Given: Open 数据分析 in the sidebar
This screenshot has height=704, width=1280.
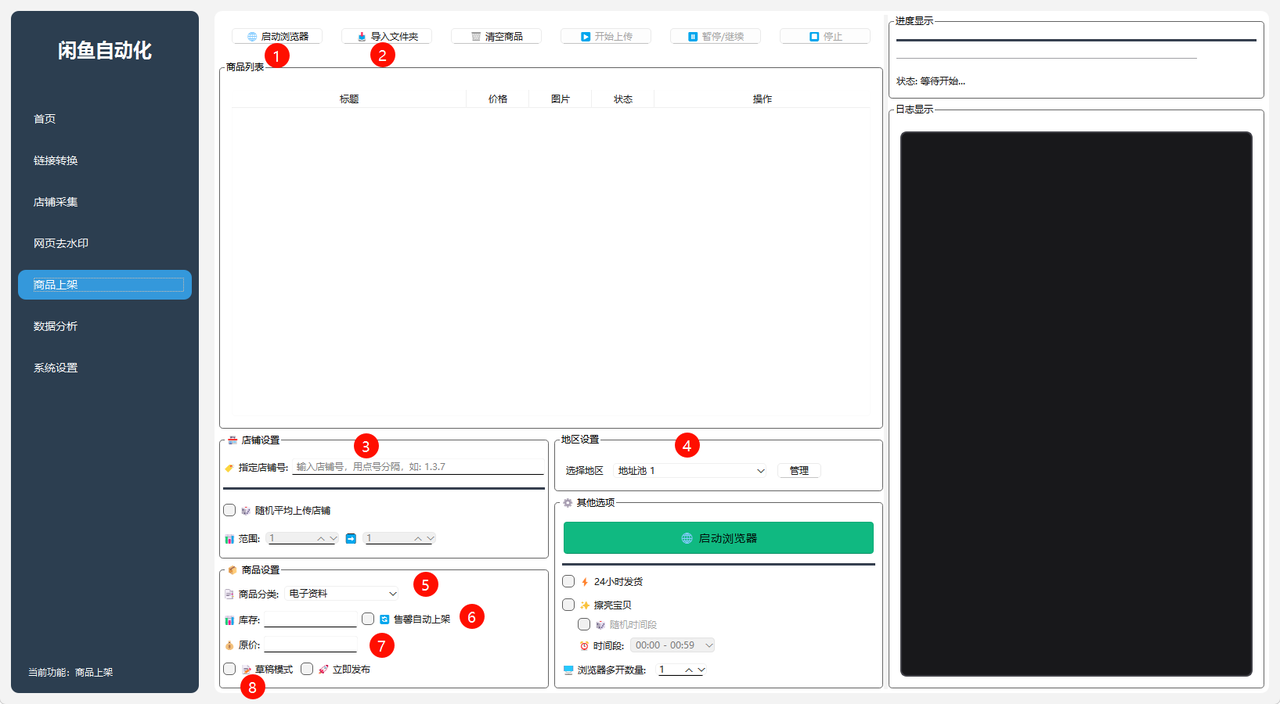Looking at the screenshot, I should point(105,326).
